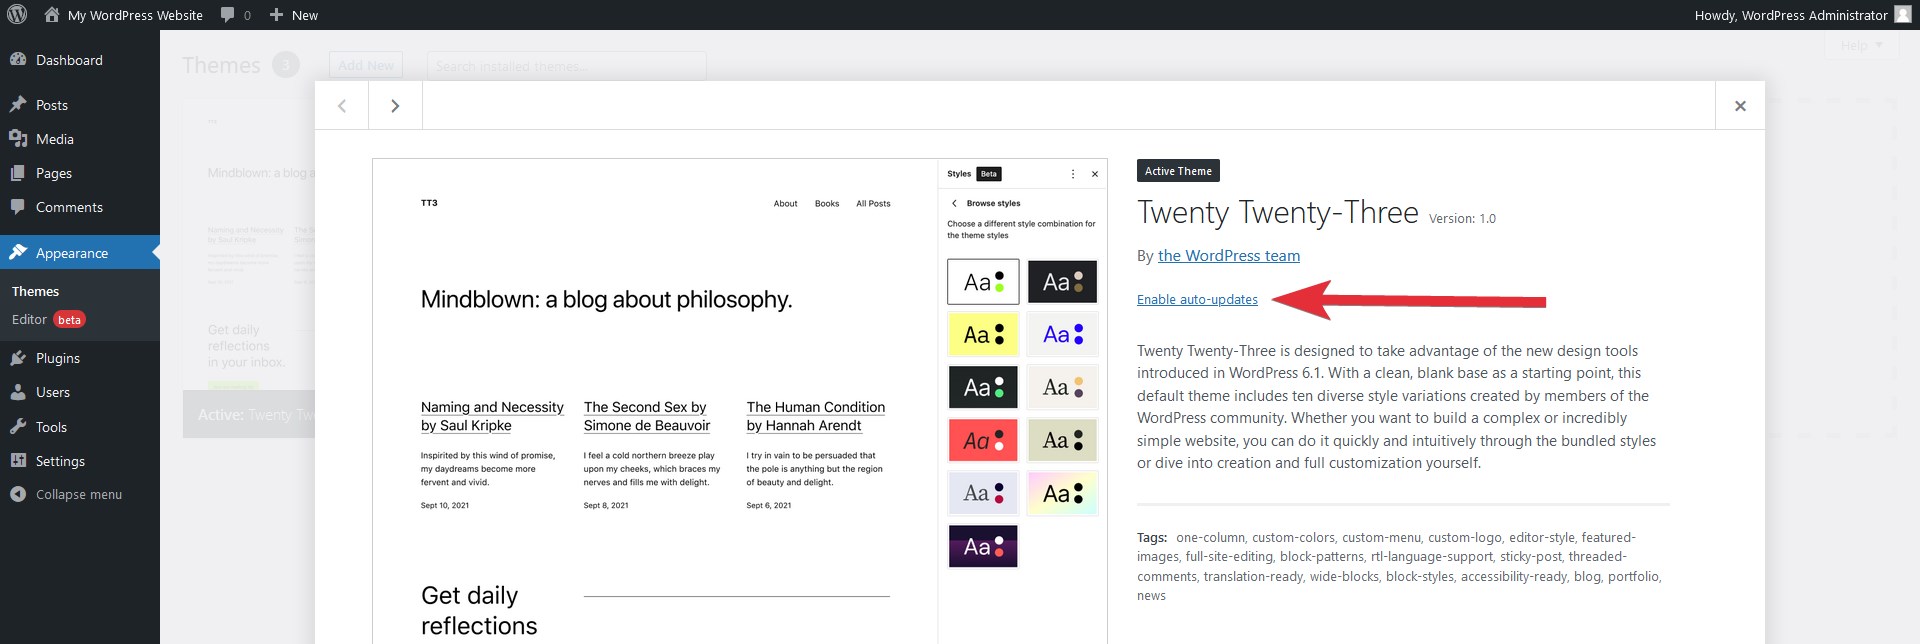Click Enable auto-updates link

[1197, 299]
